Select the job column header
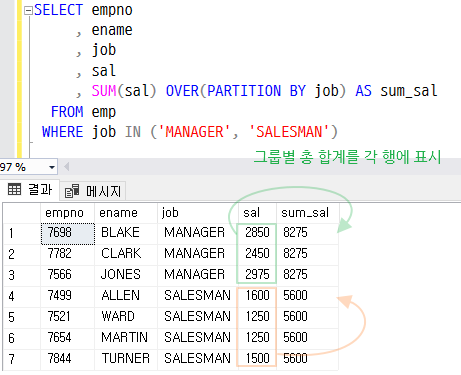This screenshot has width=461, height=375. (198, 213)
